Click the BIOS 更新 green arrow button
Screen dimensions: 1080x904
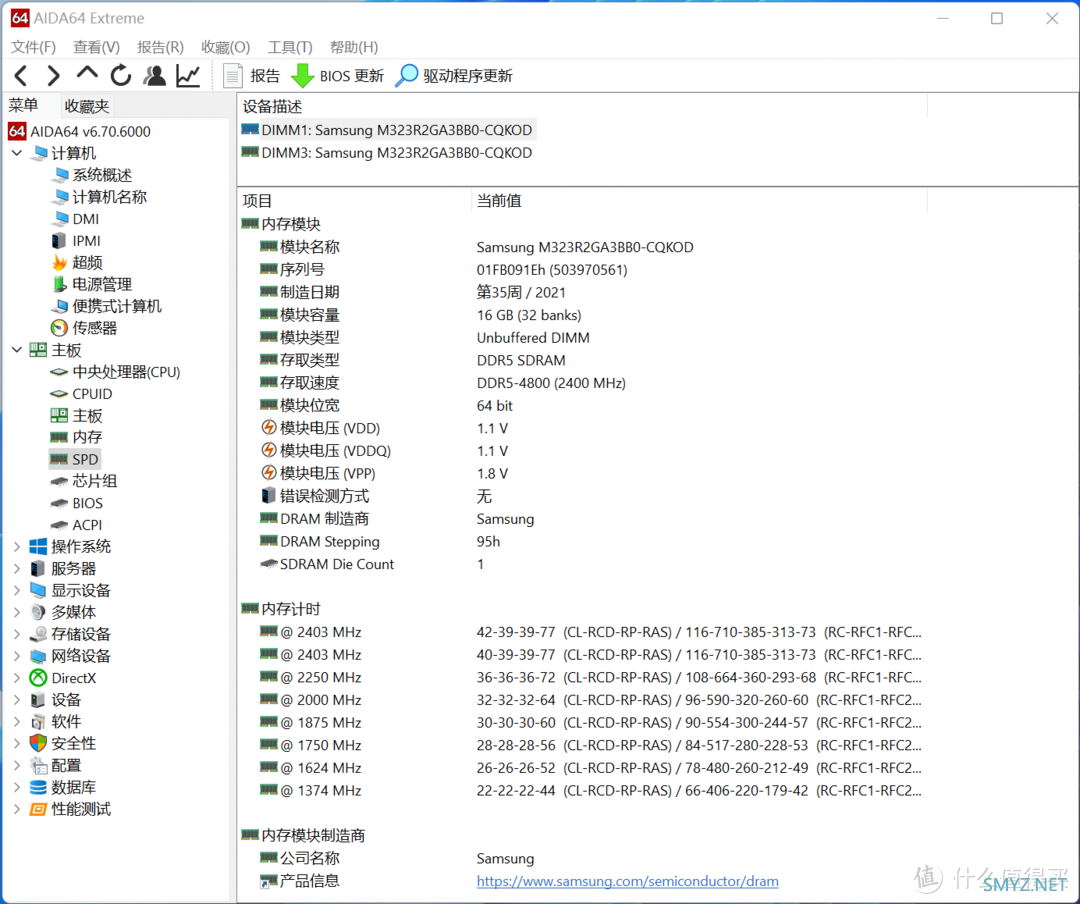[x=337, y=76]
